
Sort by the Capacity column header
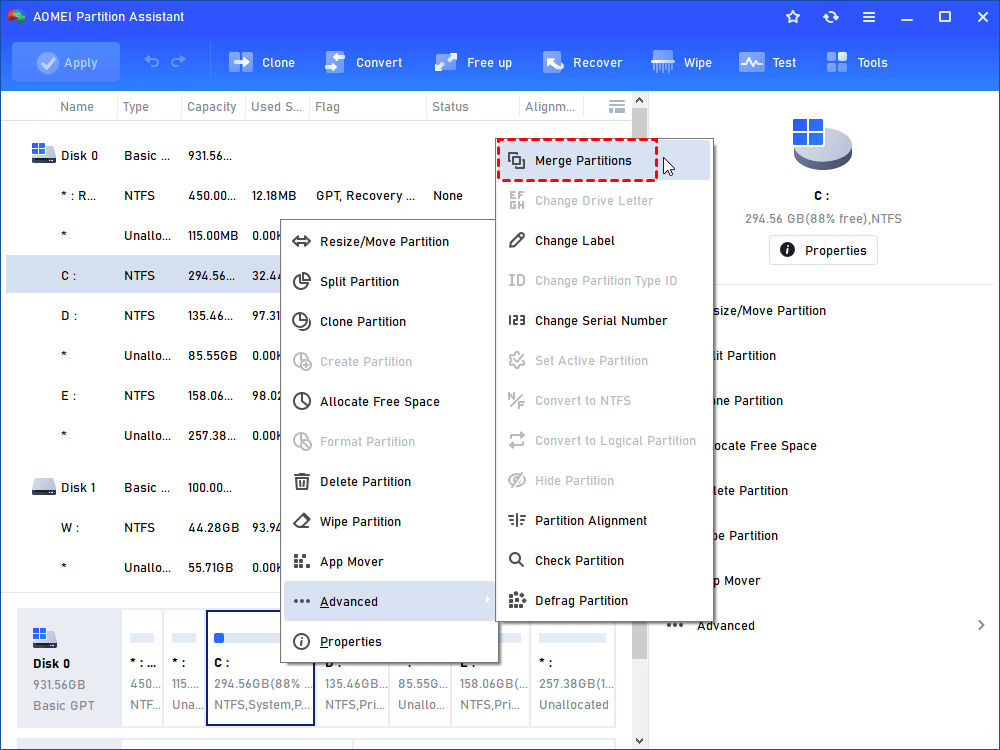pyautogui.click(x=212, y=107)
